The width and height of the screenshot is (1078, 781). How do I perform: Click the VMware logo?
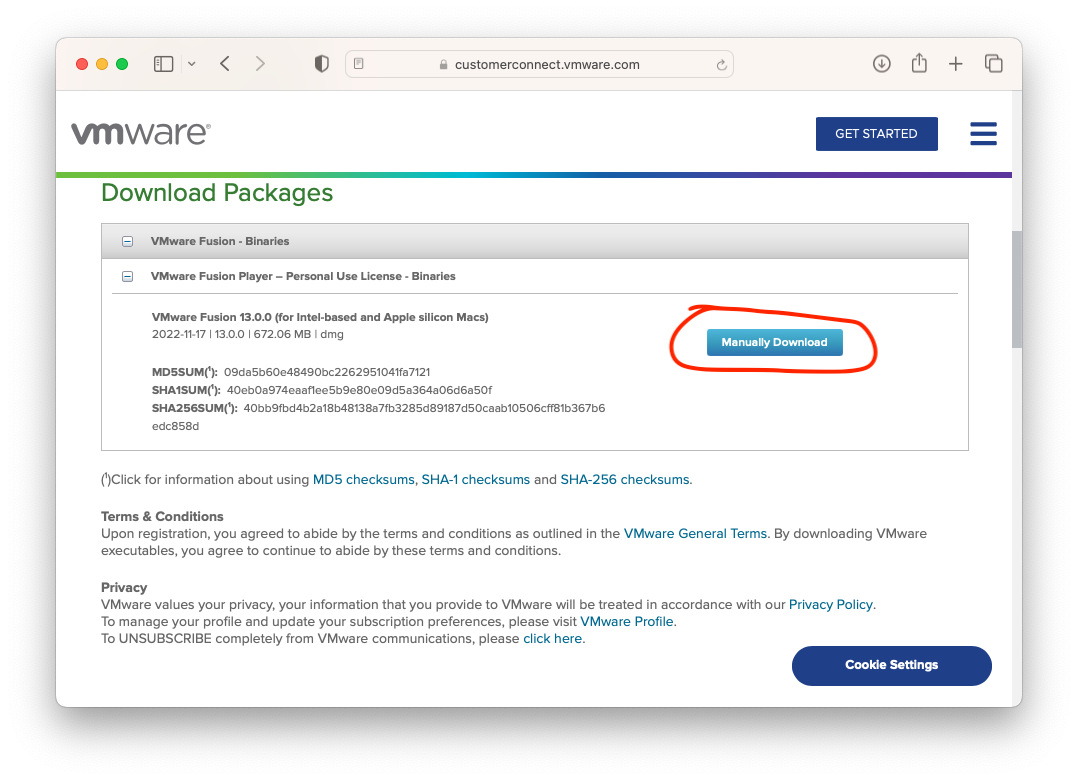[141, 133]
